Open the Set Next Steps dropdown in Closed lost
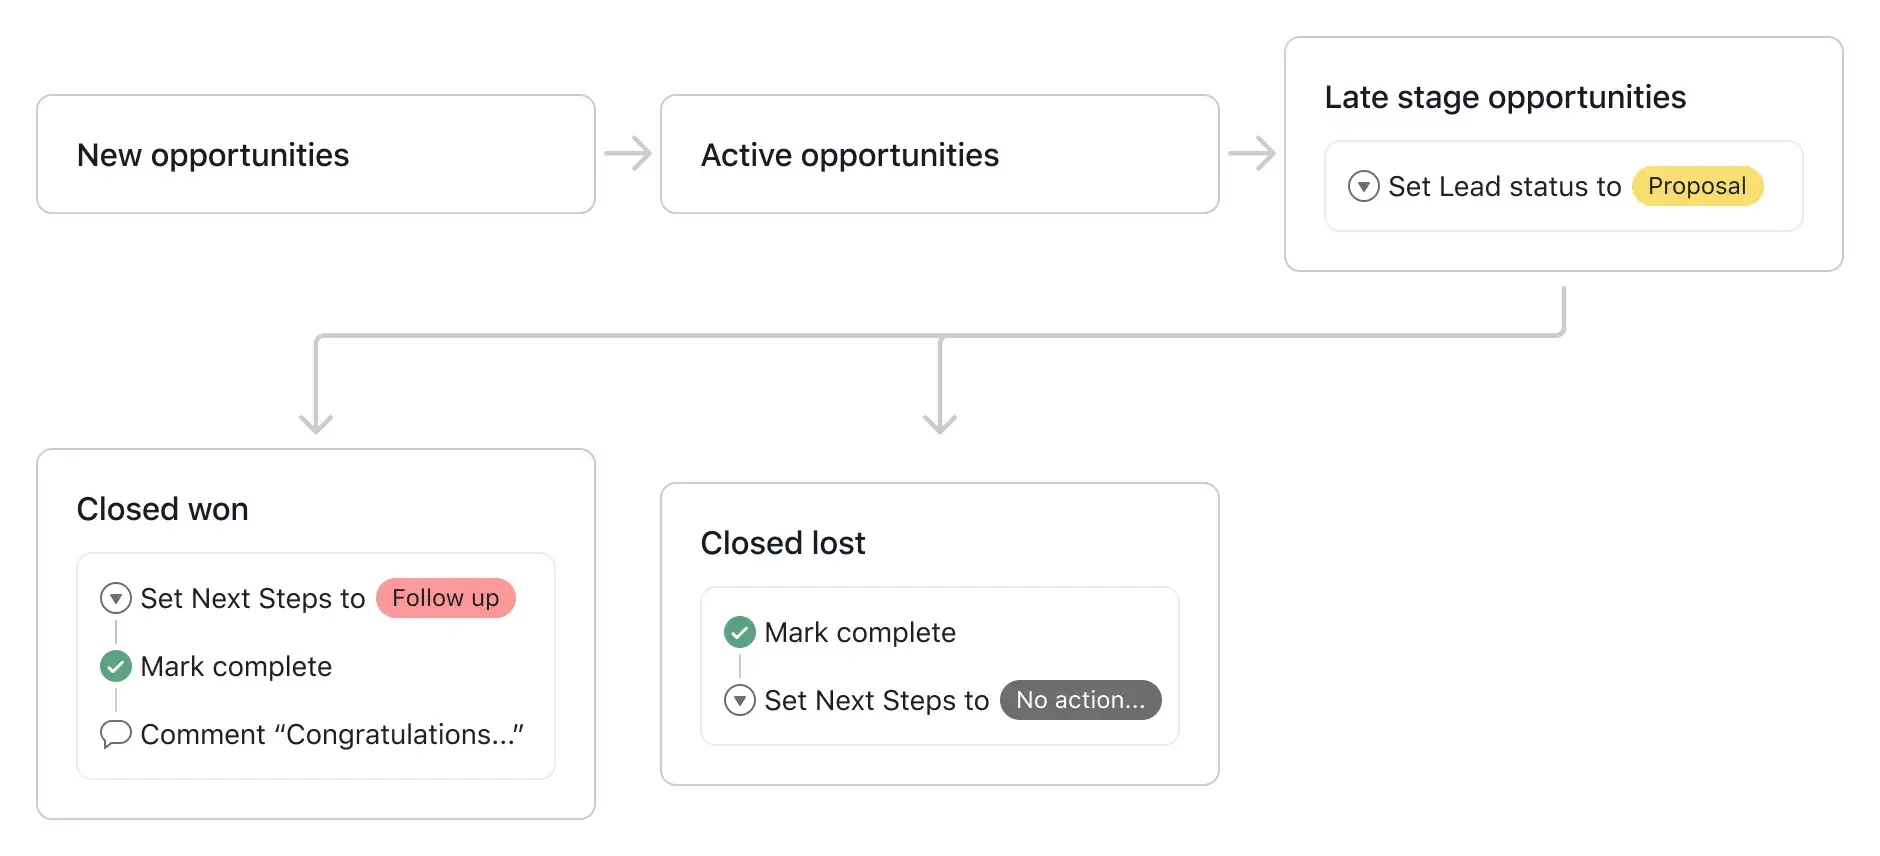This screenshot has height=856, width=1880. point(740,700)
